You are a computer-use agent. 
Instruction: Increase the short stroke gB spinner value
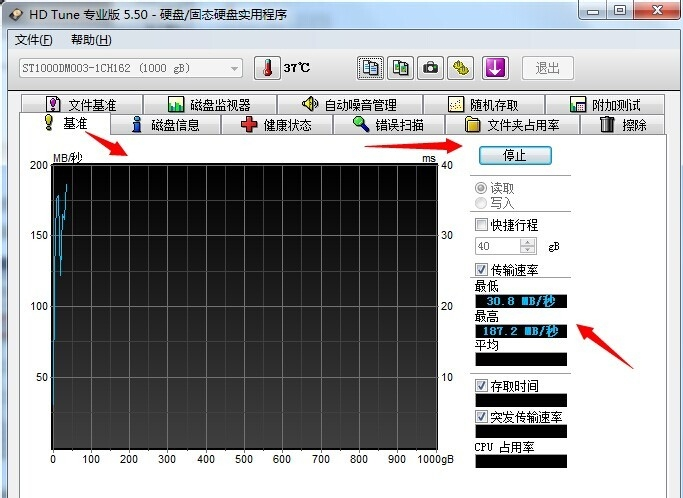coord(528,242)
